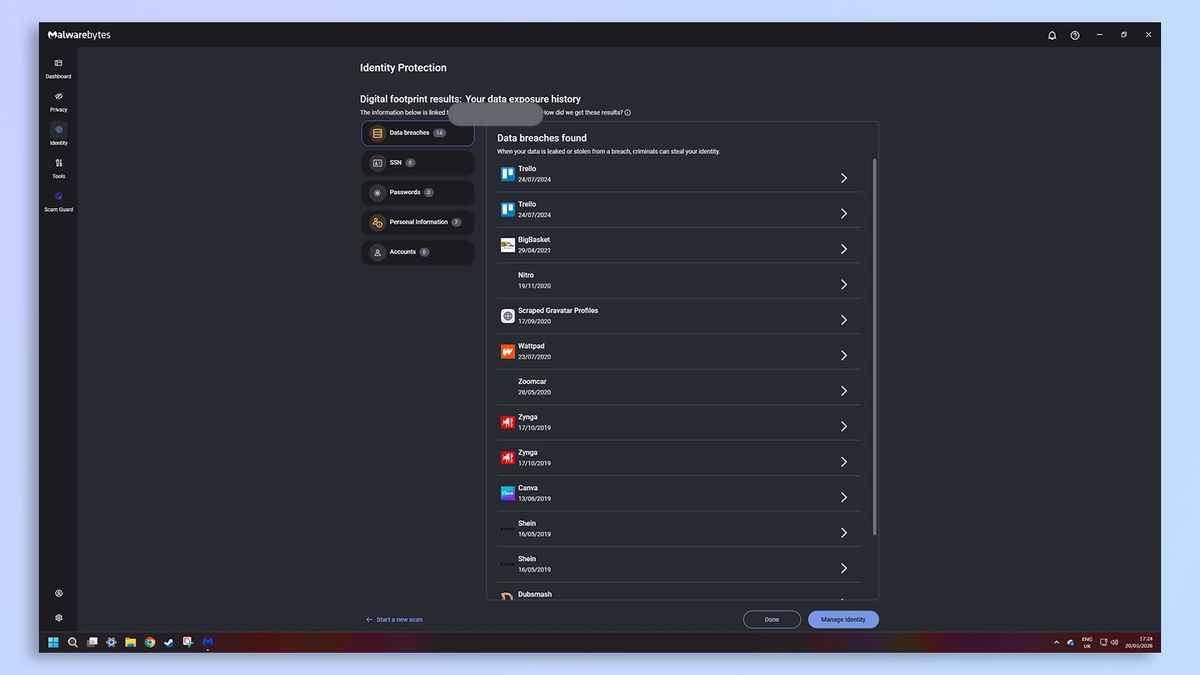The width and height of the screenshot is (1200, 675).
Task: Launch Chrome from the taskbar
Action: (150, 642)
